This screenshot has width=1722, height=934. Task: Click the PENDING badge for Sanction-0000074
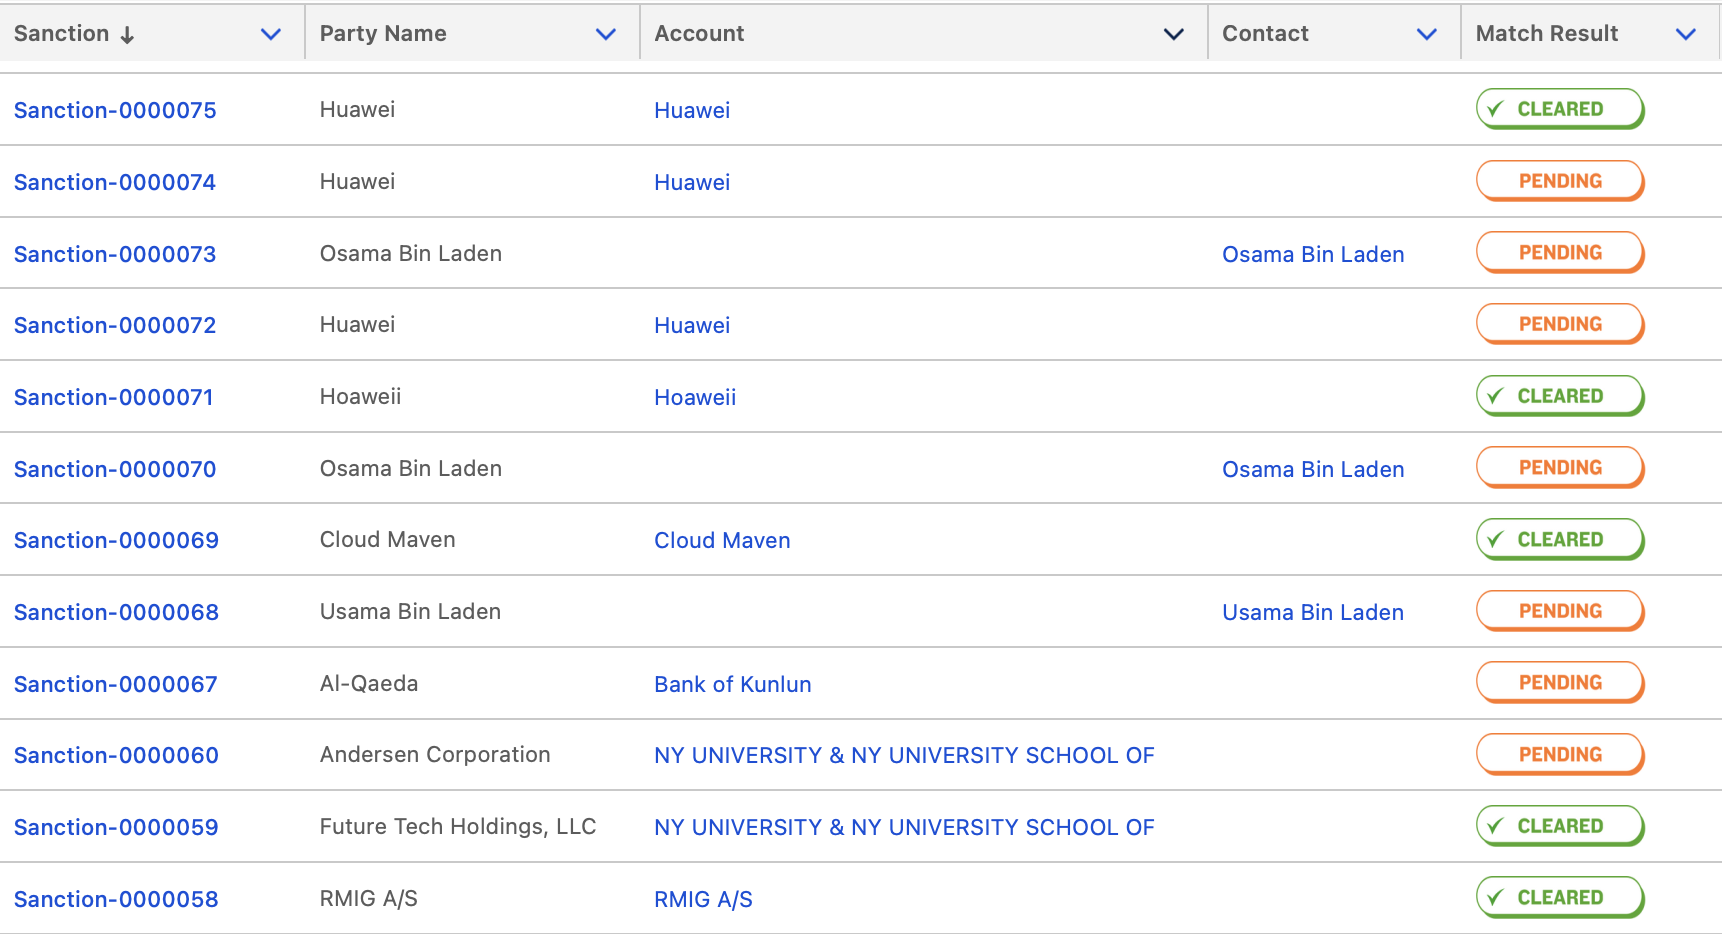coord(1560,181)
